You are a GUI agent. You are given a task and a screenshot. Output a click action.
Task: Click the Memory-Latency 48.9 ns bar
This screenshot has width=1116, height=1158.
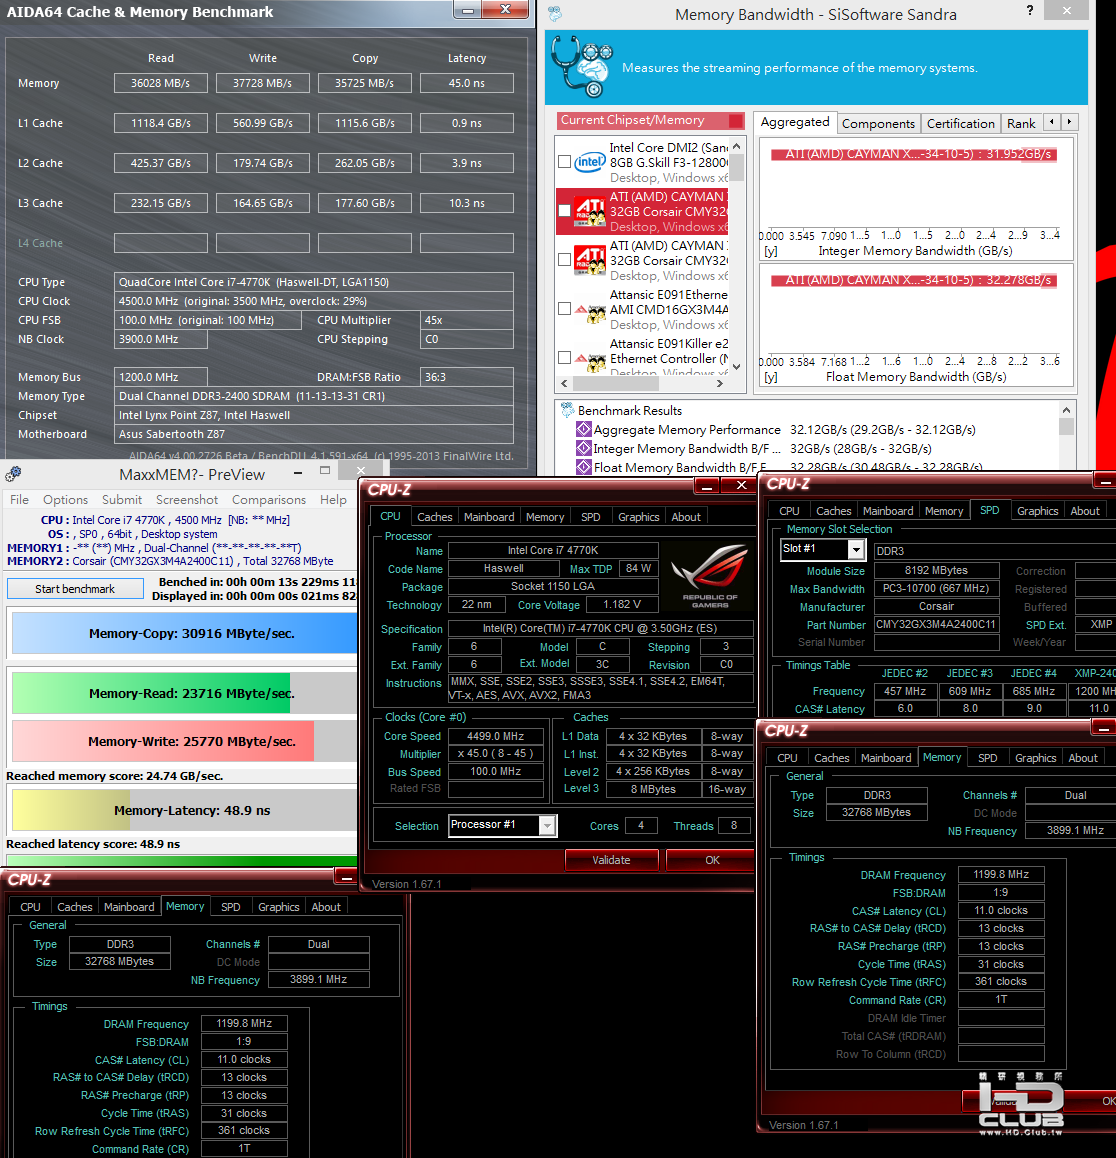185,809
